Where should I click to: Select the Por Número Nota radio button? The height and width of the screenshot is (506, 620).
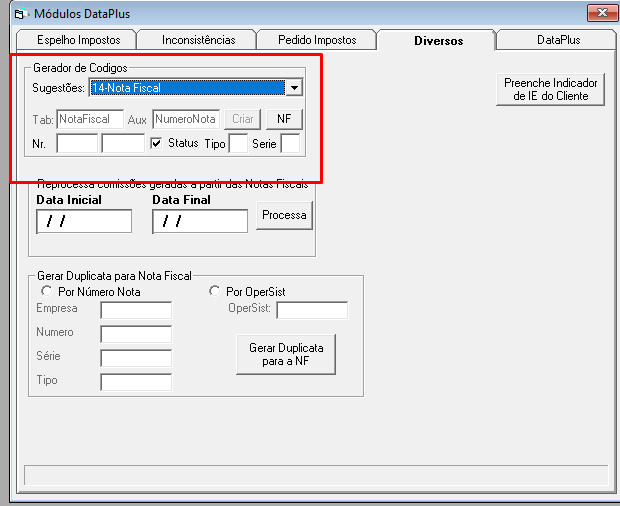click(x=47, y=291)
